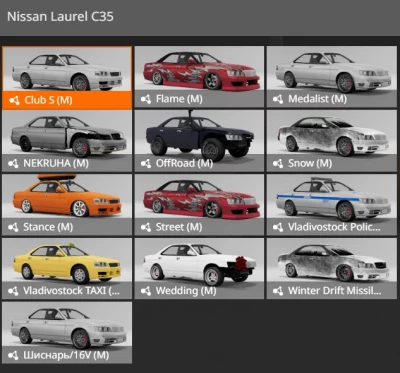Click the Wedding (M) label
400x373 pixels.
[186, 291]
